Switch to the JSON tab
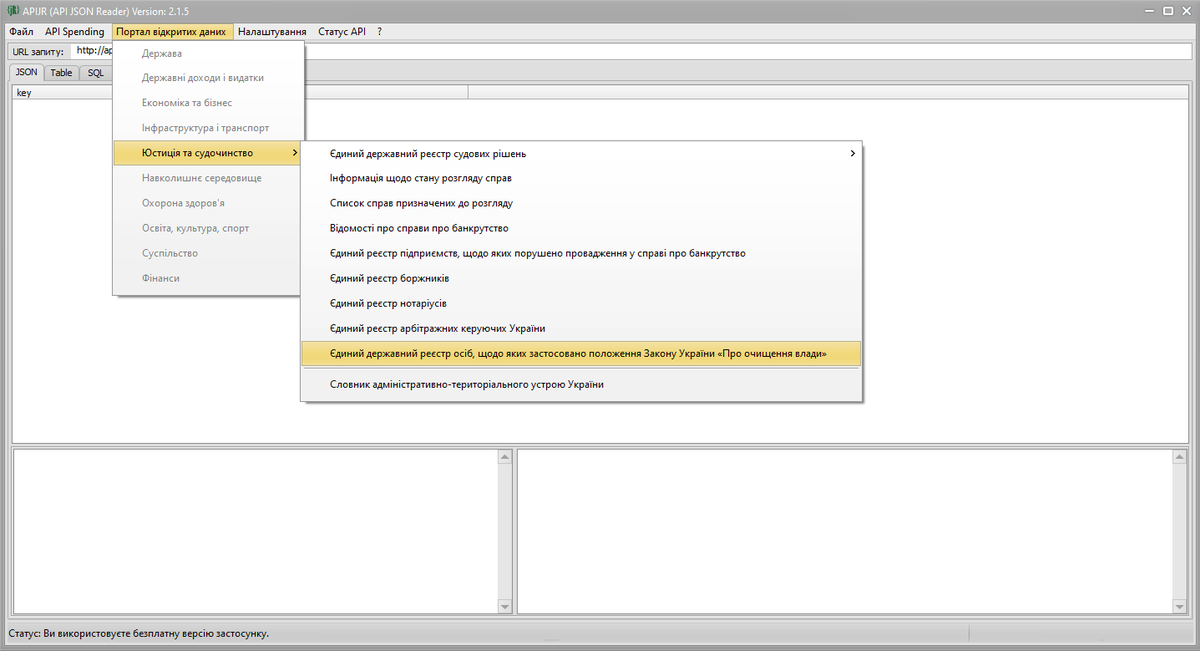The height and width of the screenshot is (651, 1200). (27, 72)
